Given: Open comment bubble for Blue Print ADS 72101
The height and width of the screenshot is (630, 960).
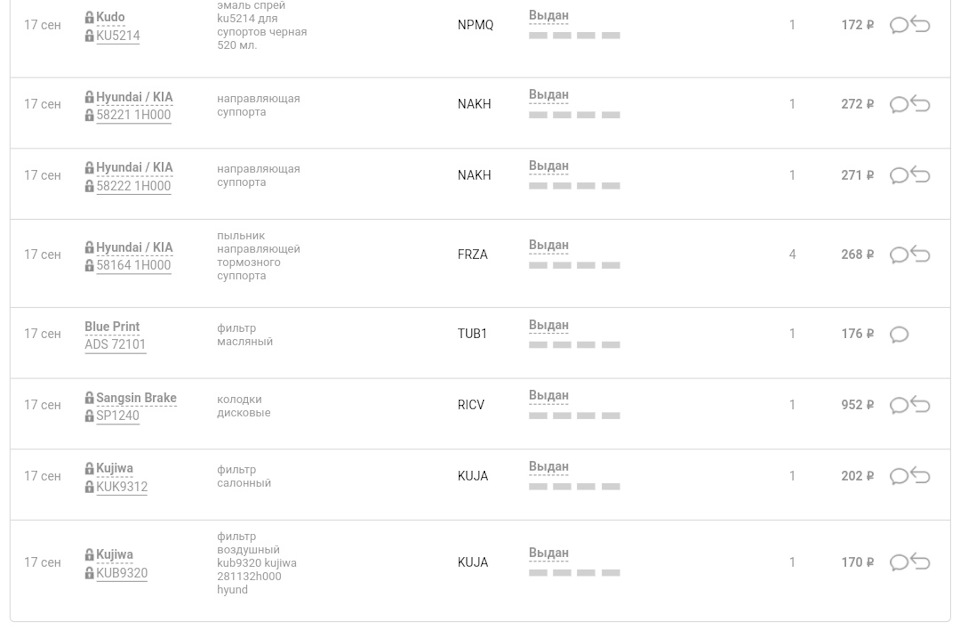Looking at the screenshot, I should pos(898,334).
